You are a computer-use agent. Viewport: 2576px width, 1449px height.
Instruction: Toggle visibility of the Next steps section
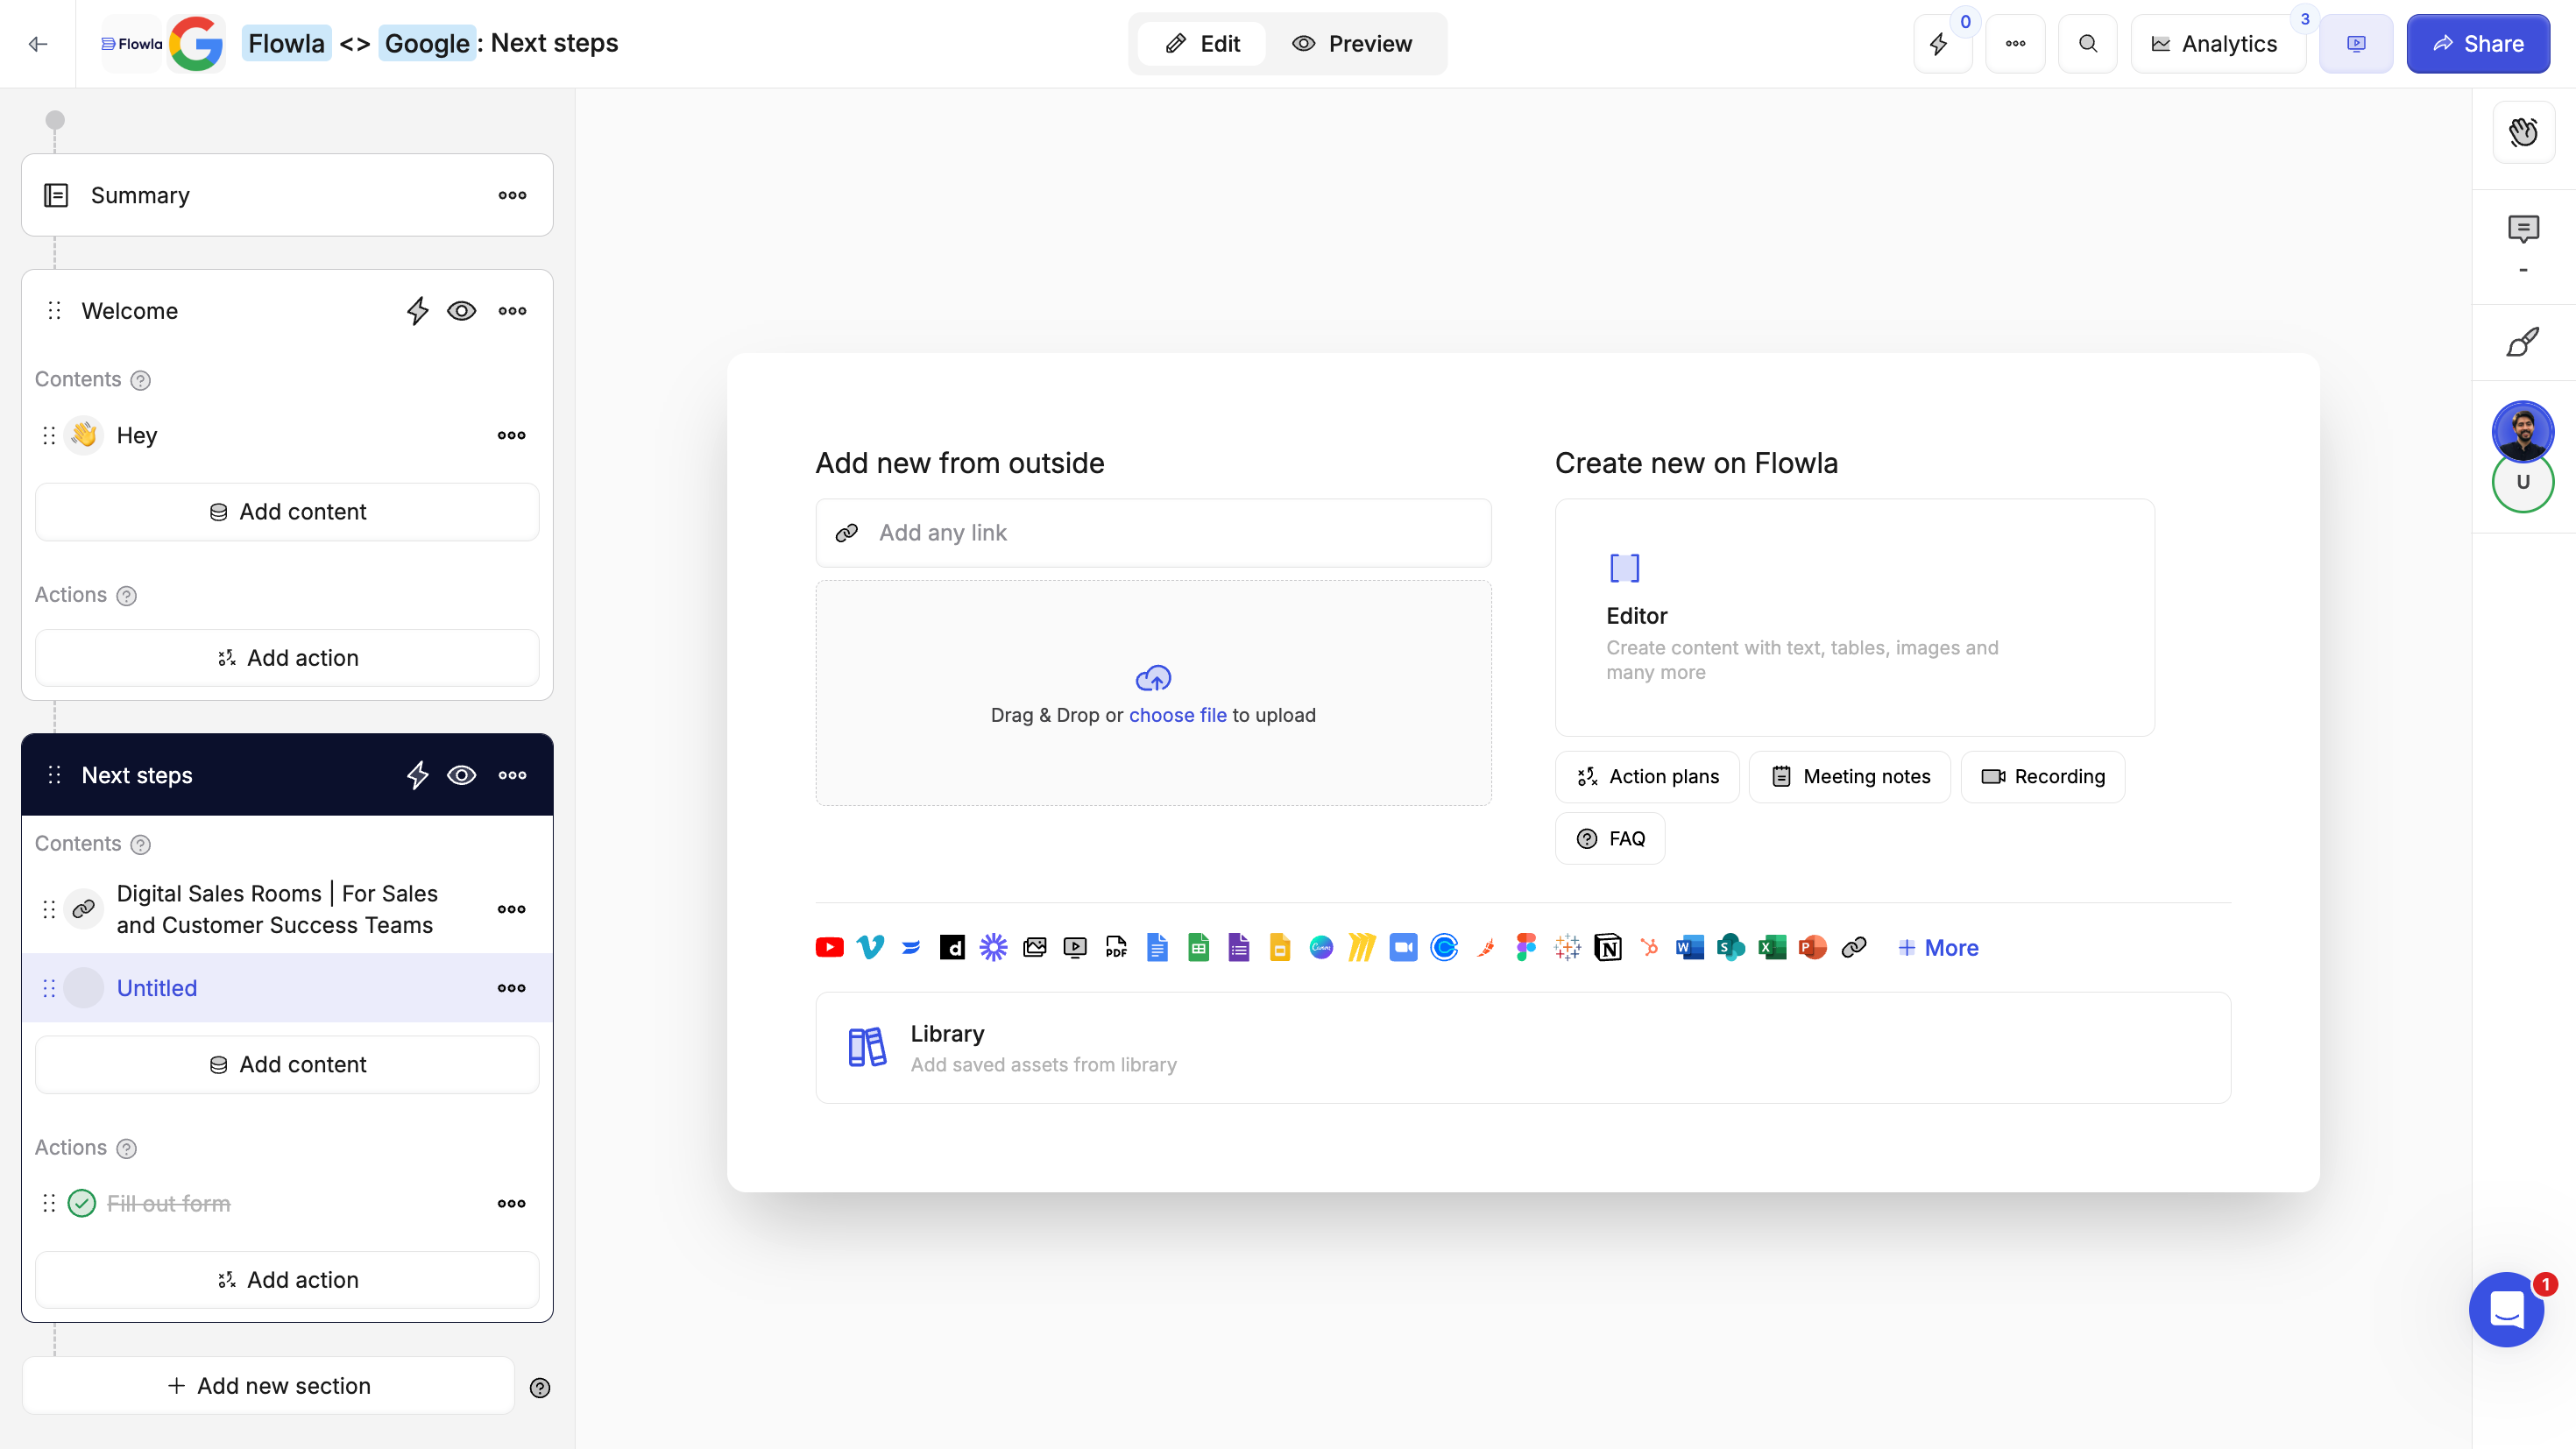461,775
